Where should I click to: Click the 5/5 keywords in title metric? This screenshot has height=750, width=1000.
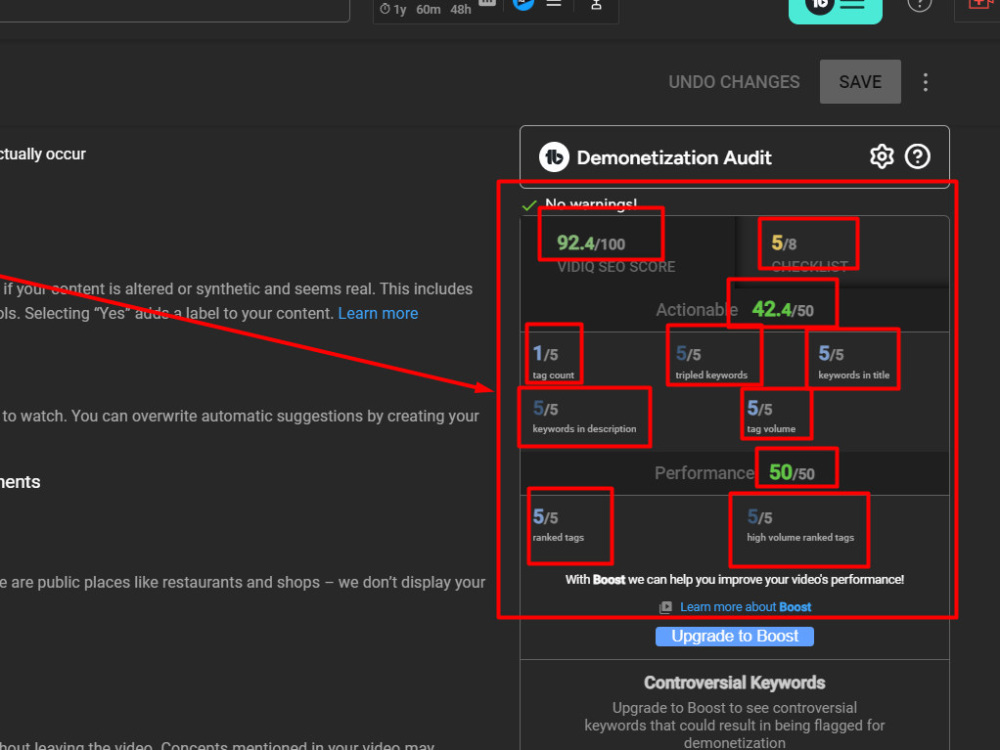coord(853,361)
